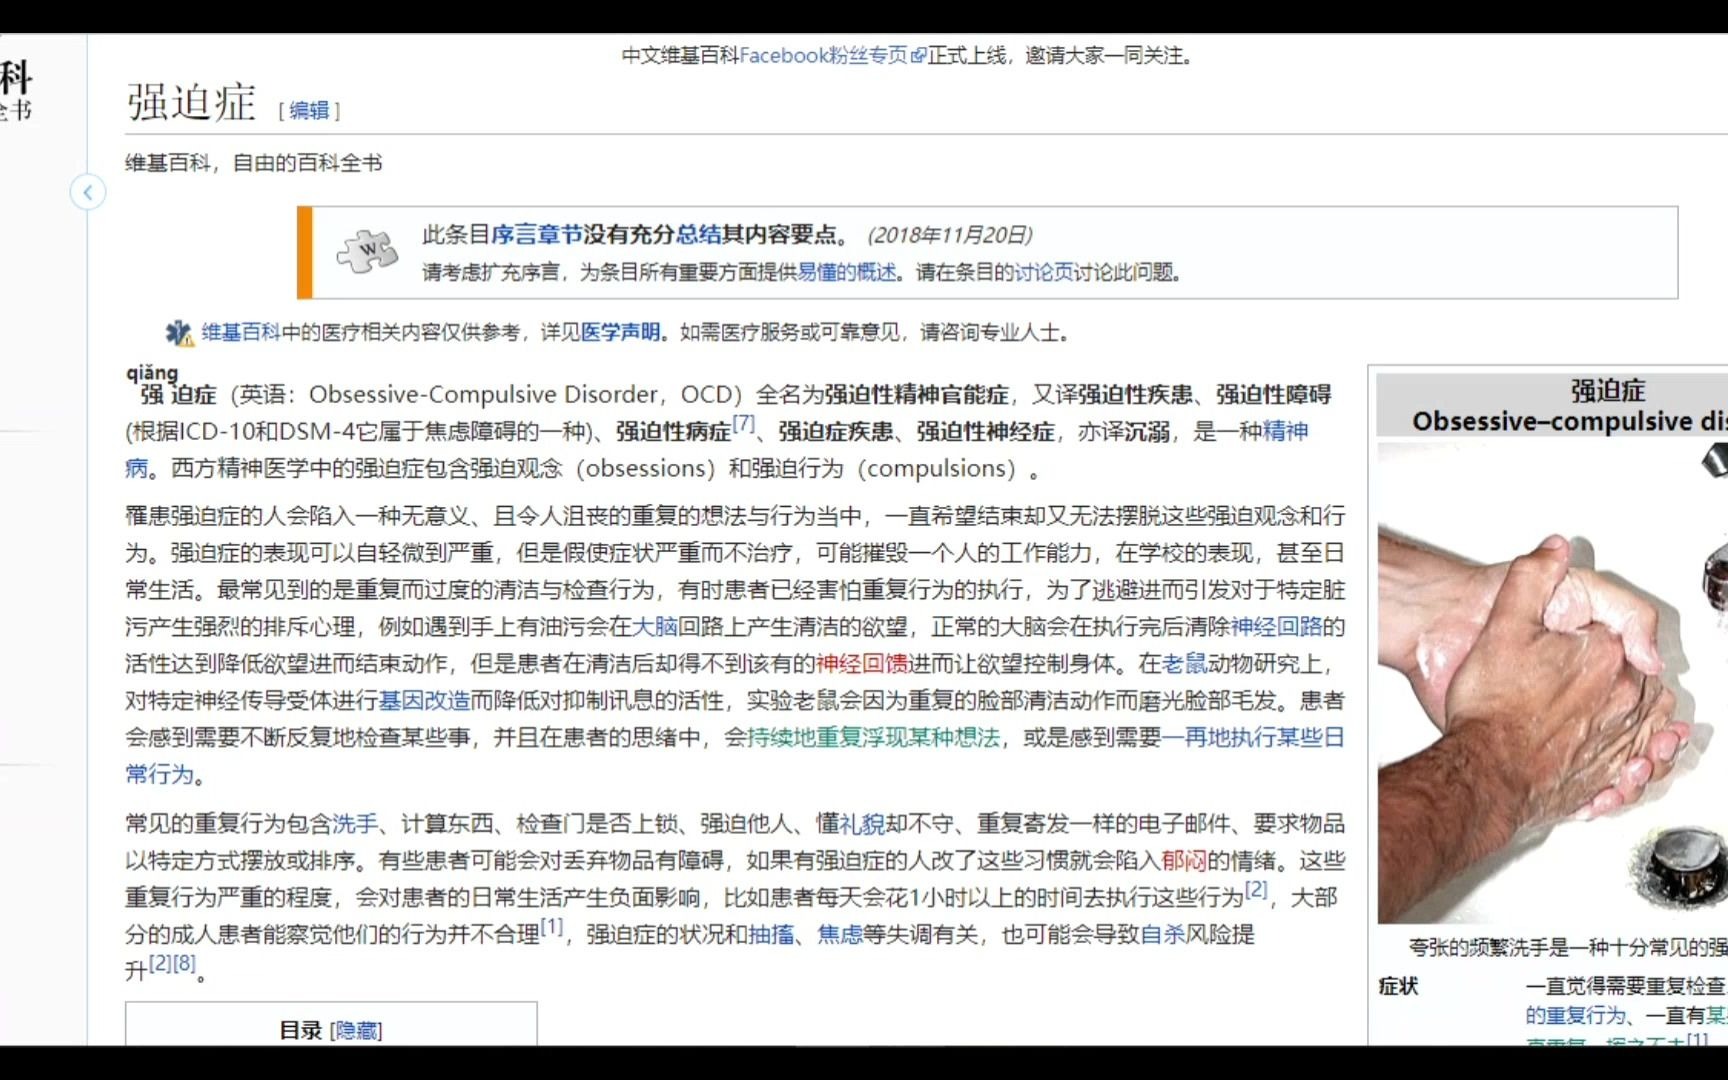This screenshot has height=1080, width=1728.
Task: Follow the 自杀 link
Action: pos(1163,935)
